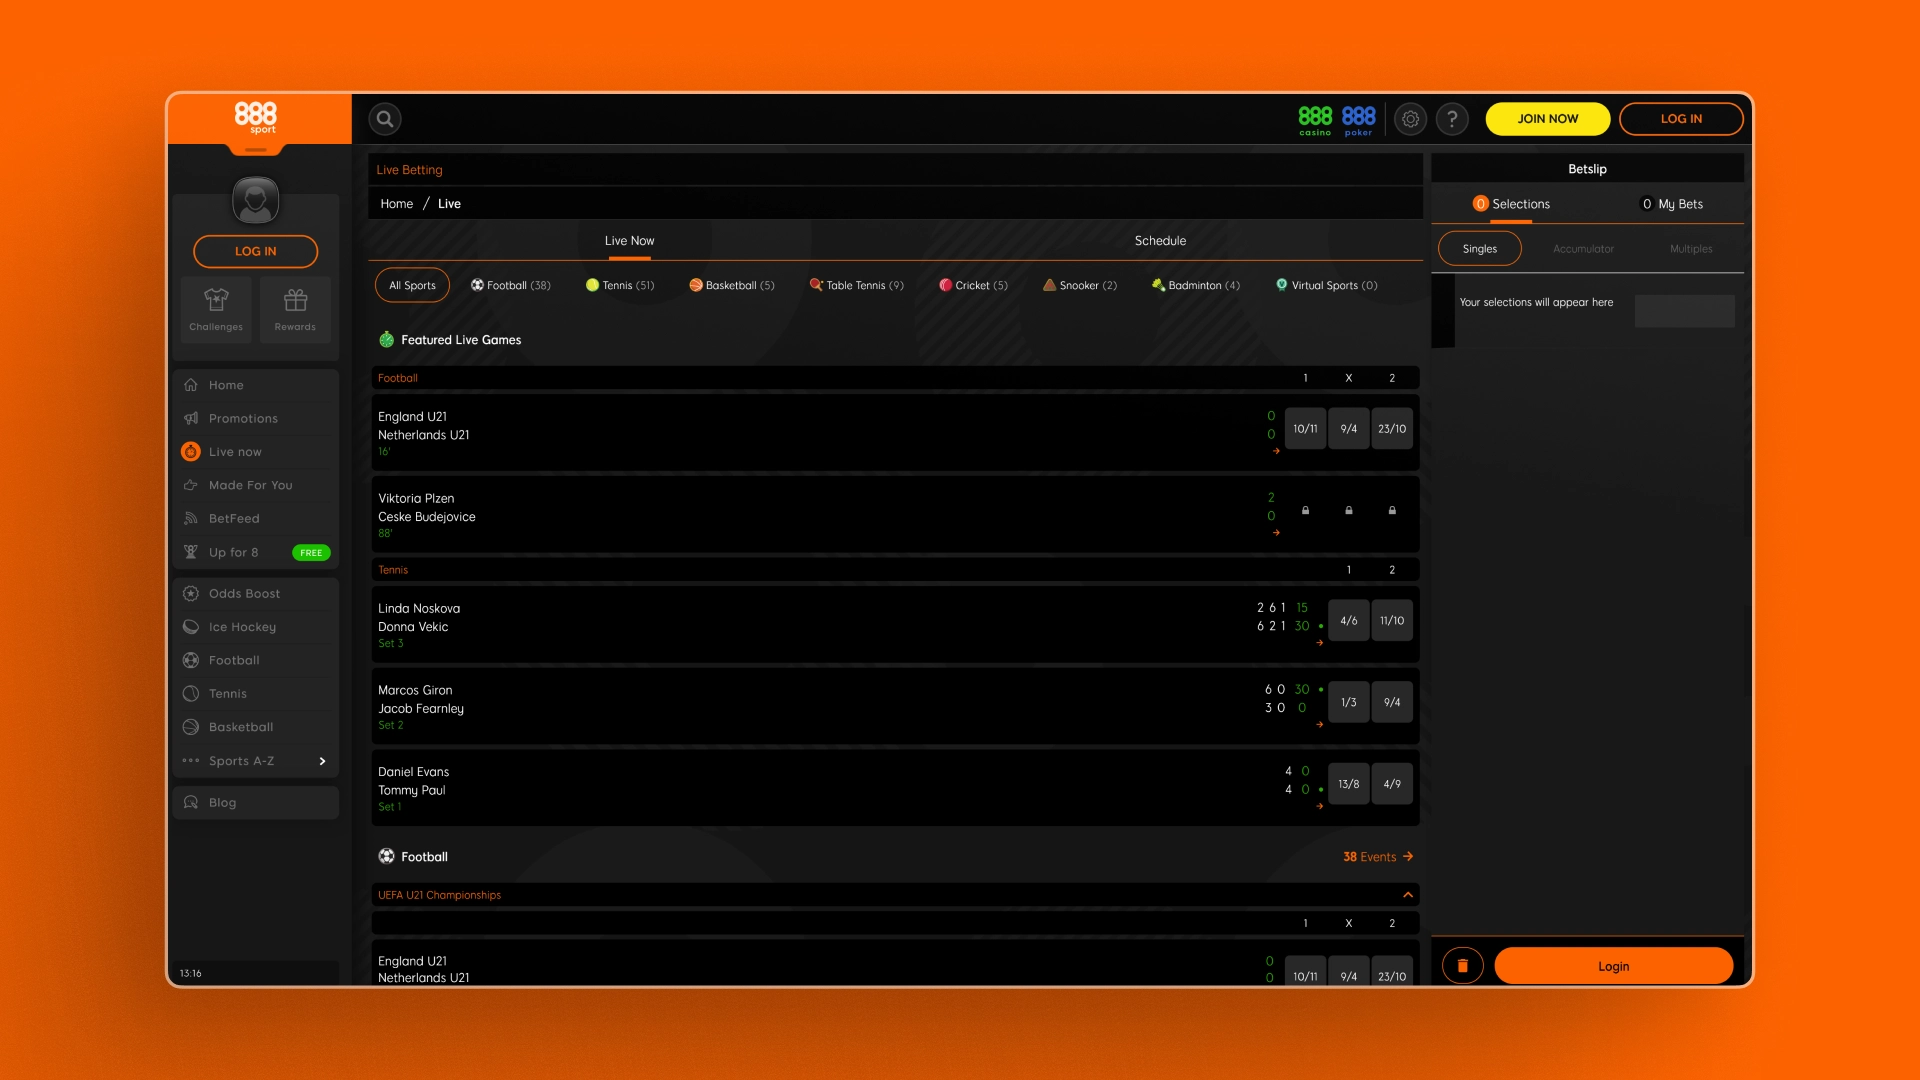Select All Sports filter
1920x1080 pixels.
coord(412,285)
